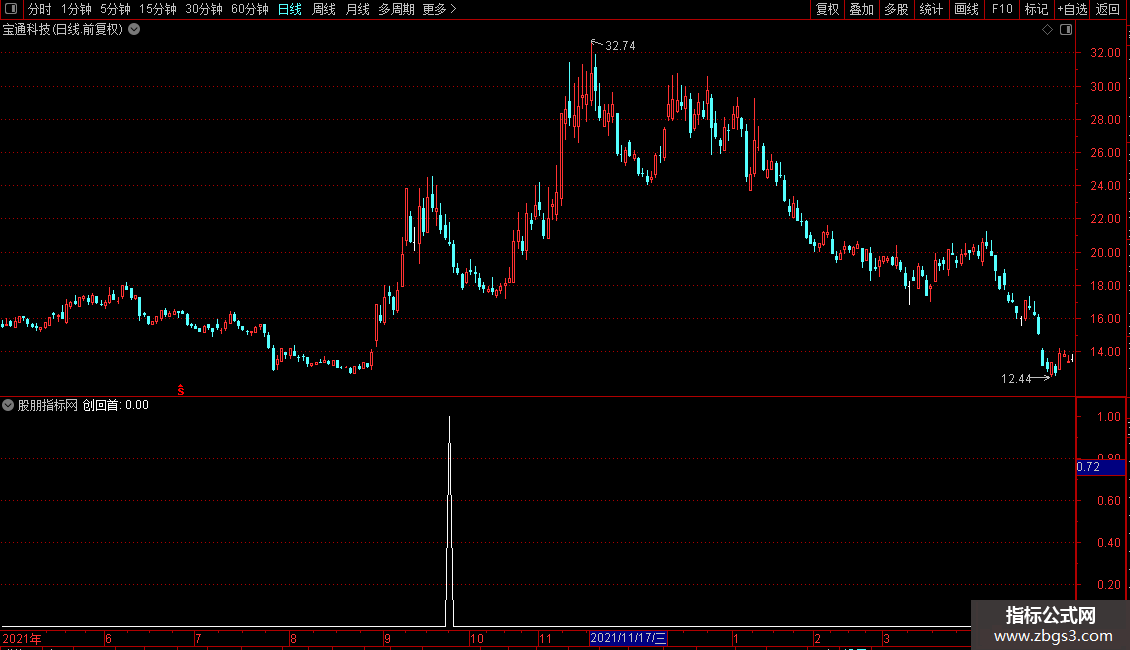This screenshot has width=1130, height=650.
Task: Toggle the right side panel icon
Action: [x=1066, y=30]
